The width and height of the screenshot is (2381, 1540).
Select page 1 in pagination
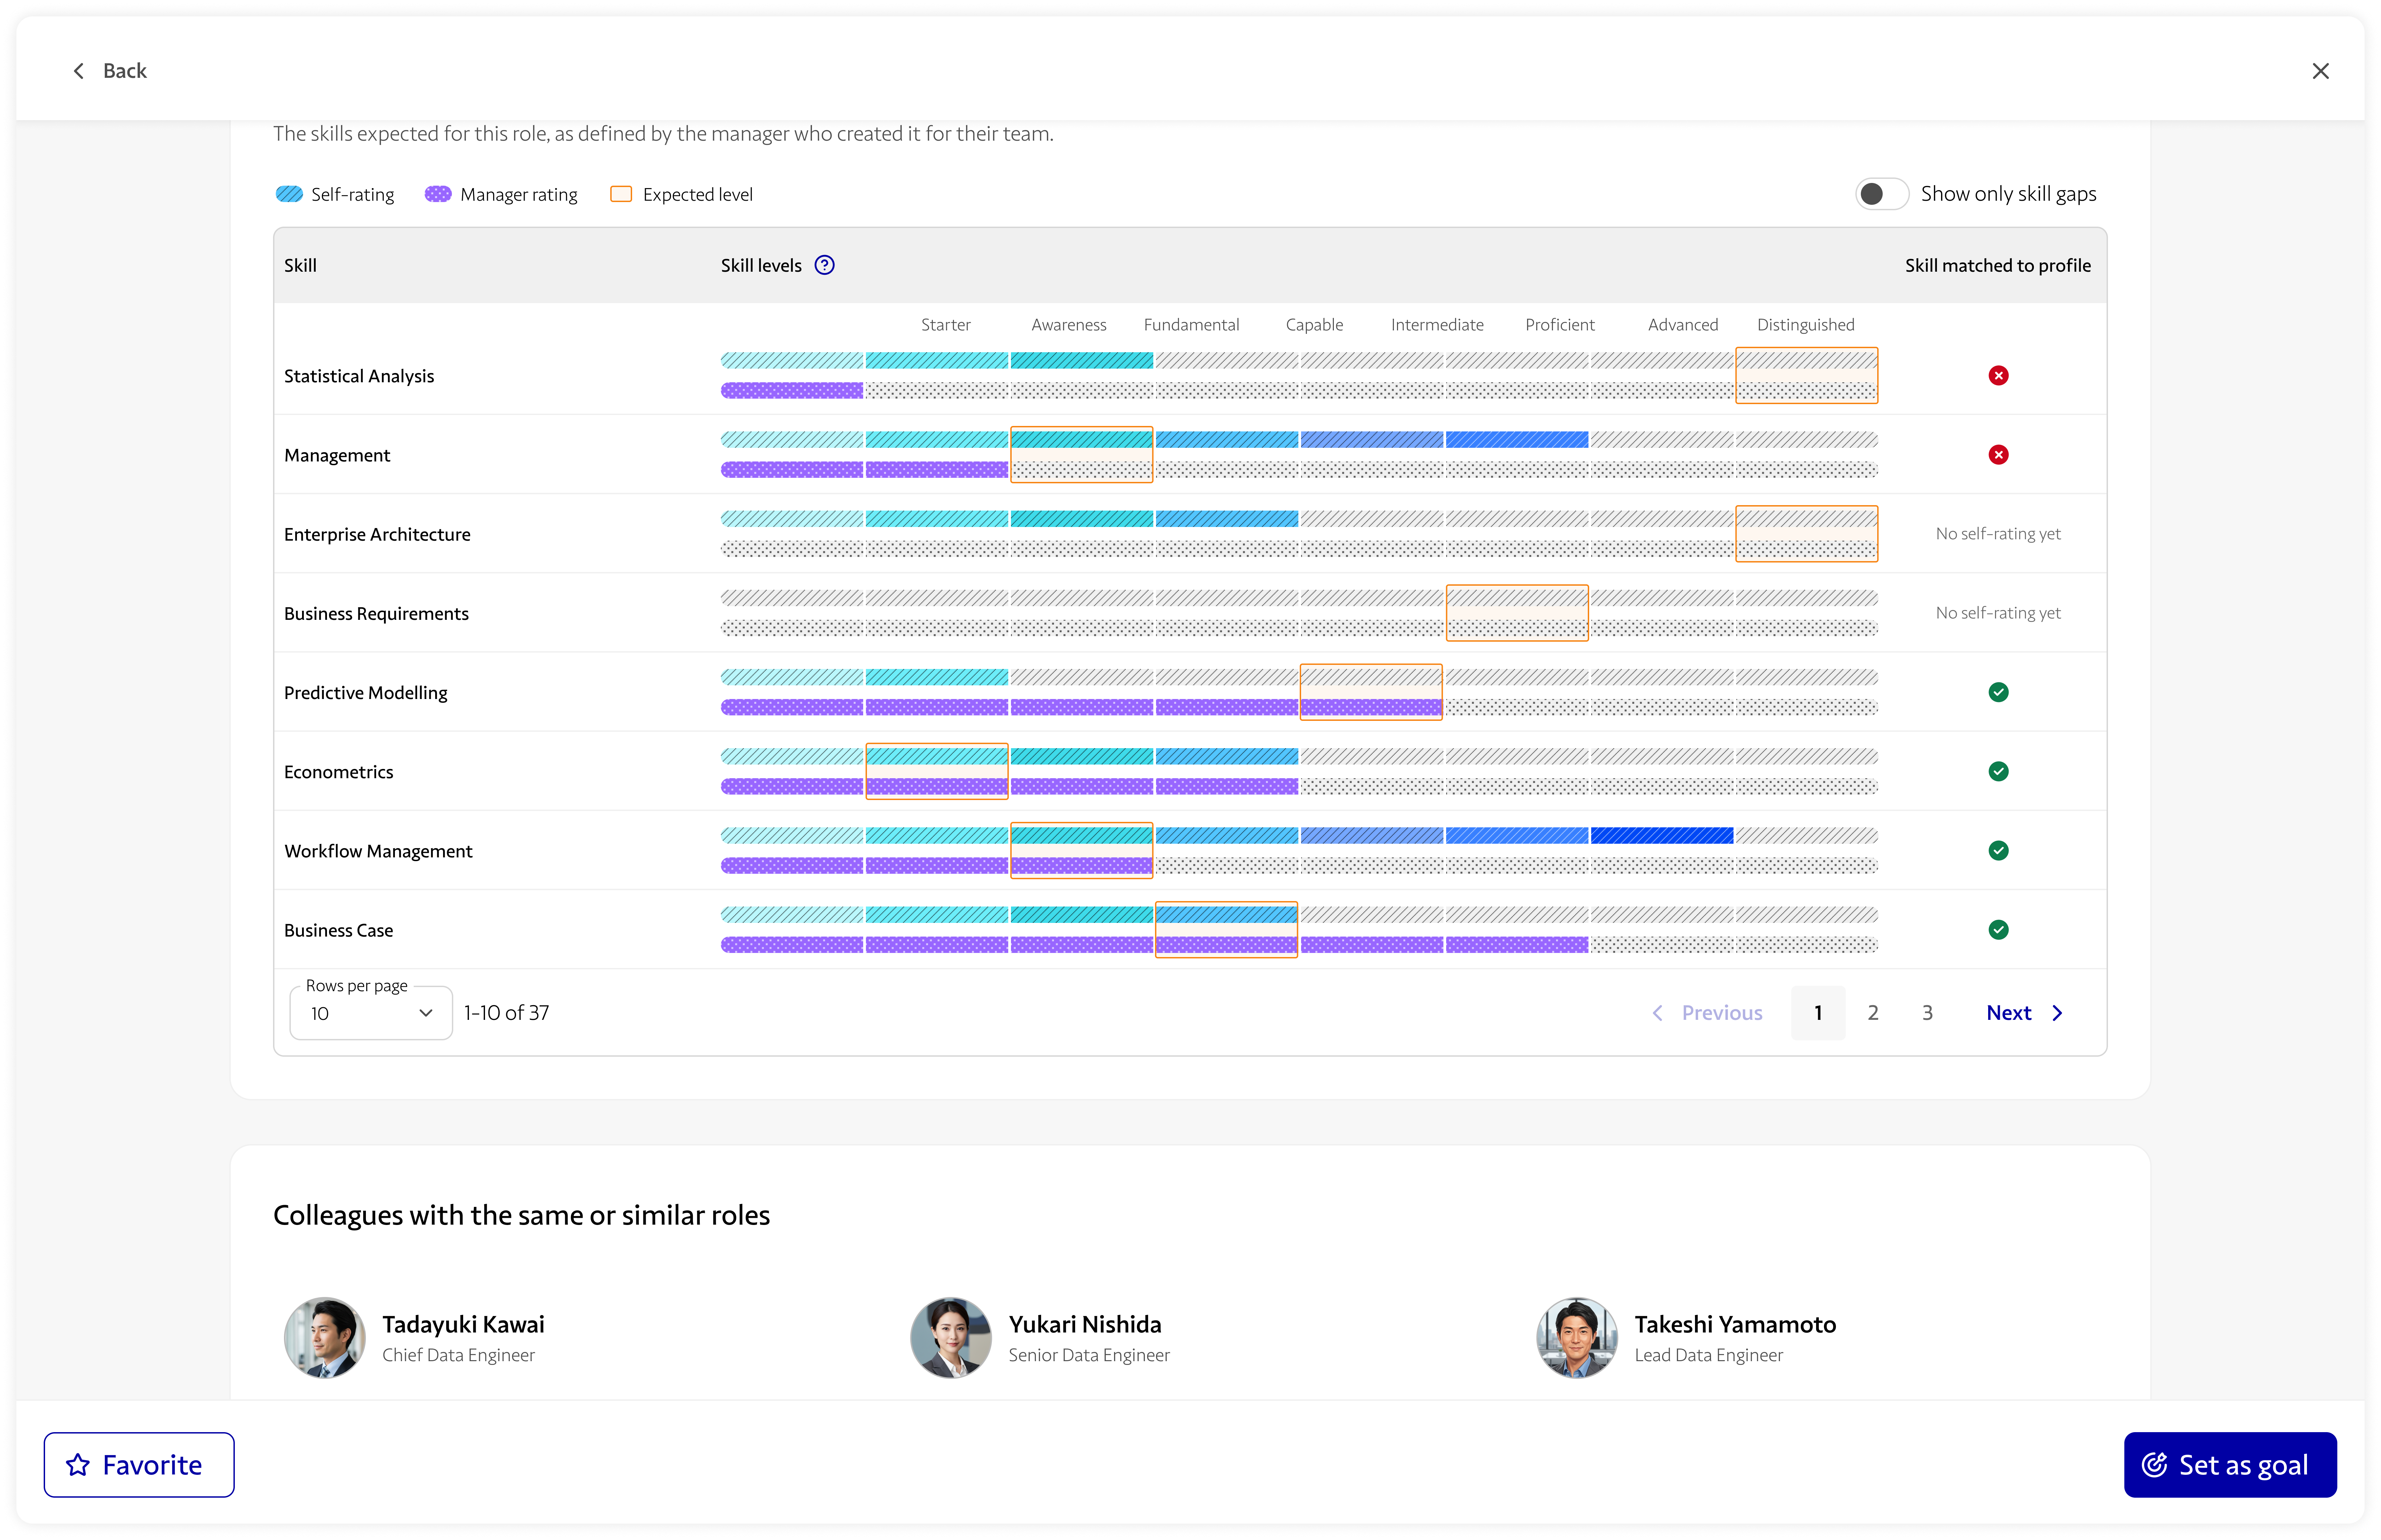(x=1817, y=1013)
